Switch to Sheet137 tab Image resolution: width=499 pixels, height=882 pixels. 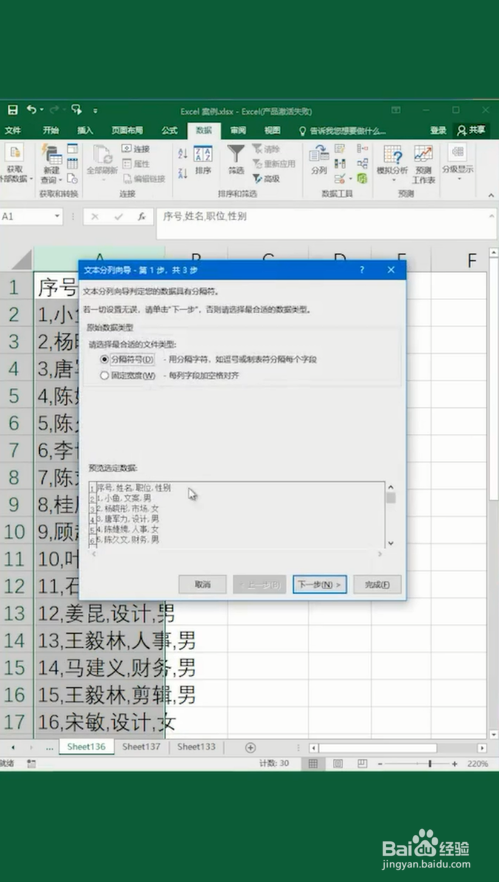(141, 747)
